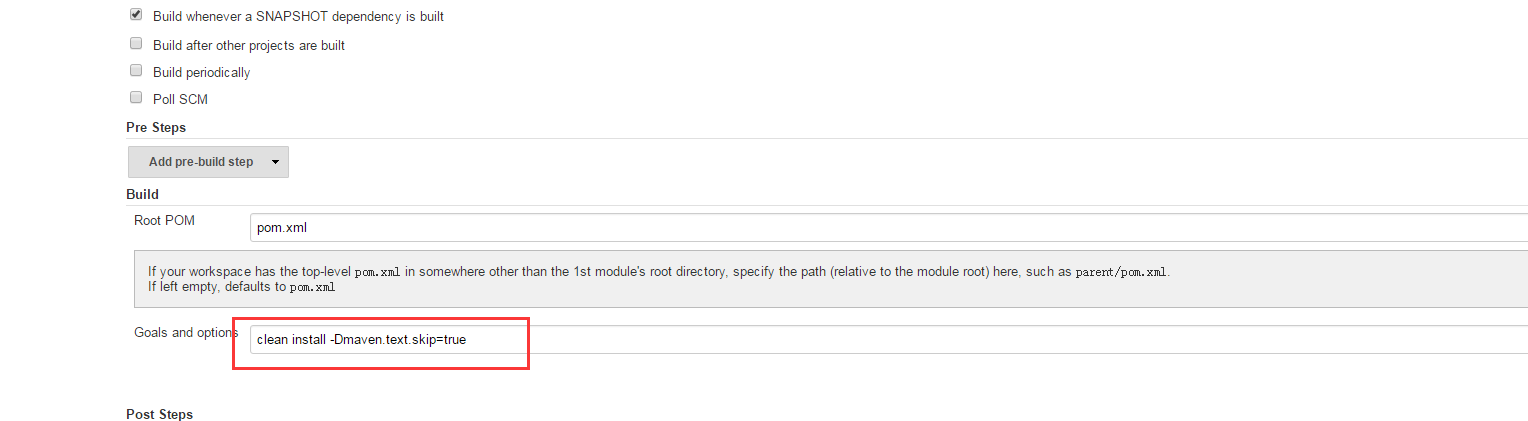Enable Build after other projects are built checkbox
1528x421 pixels.
point(136,44)
